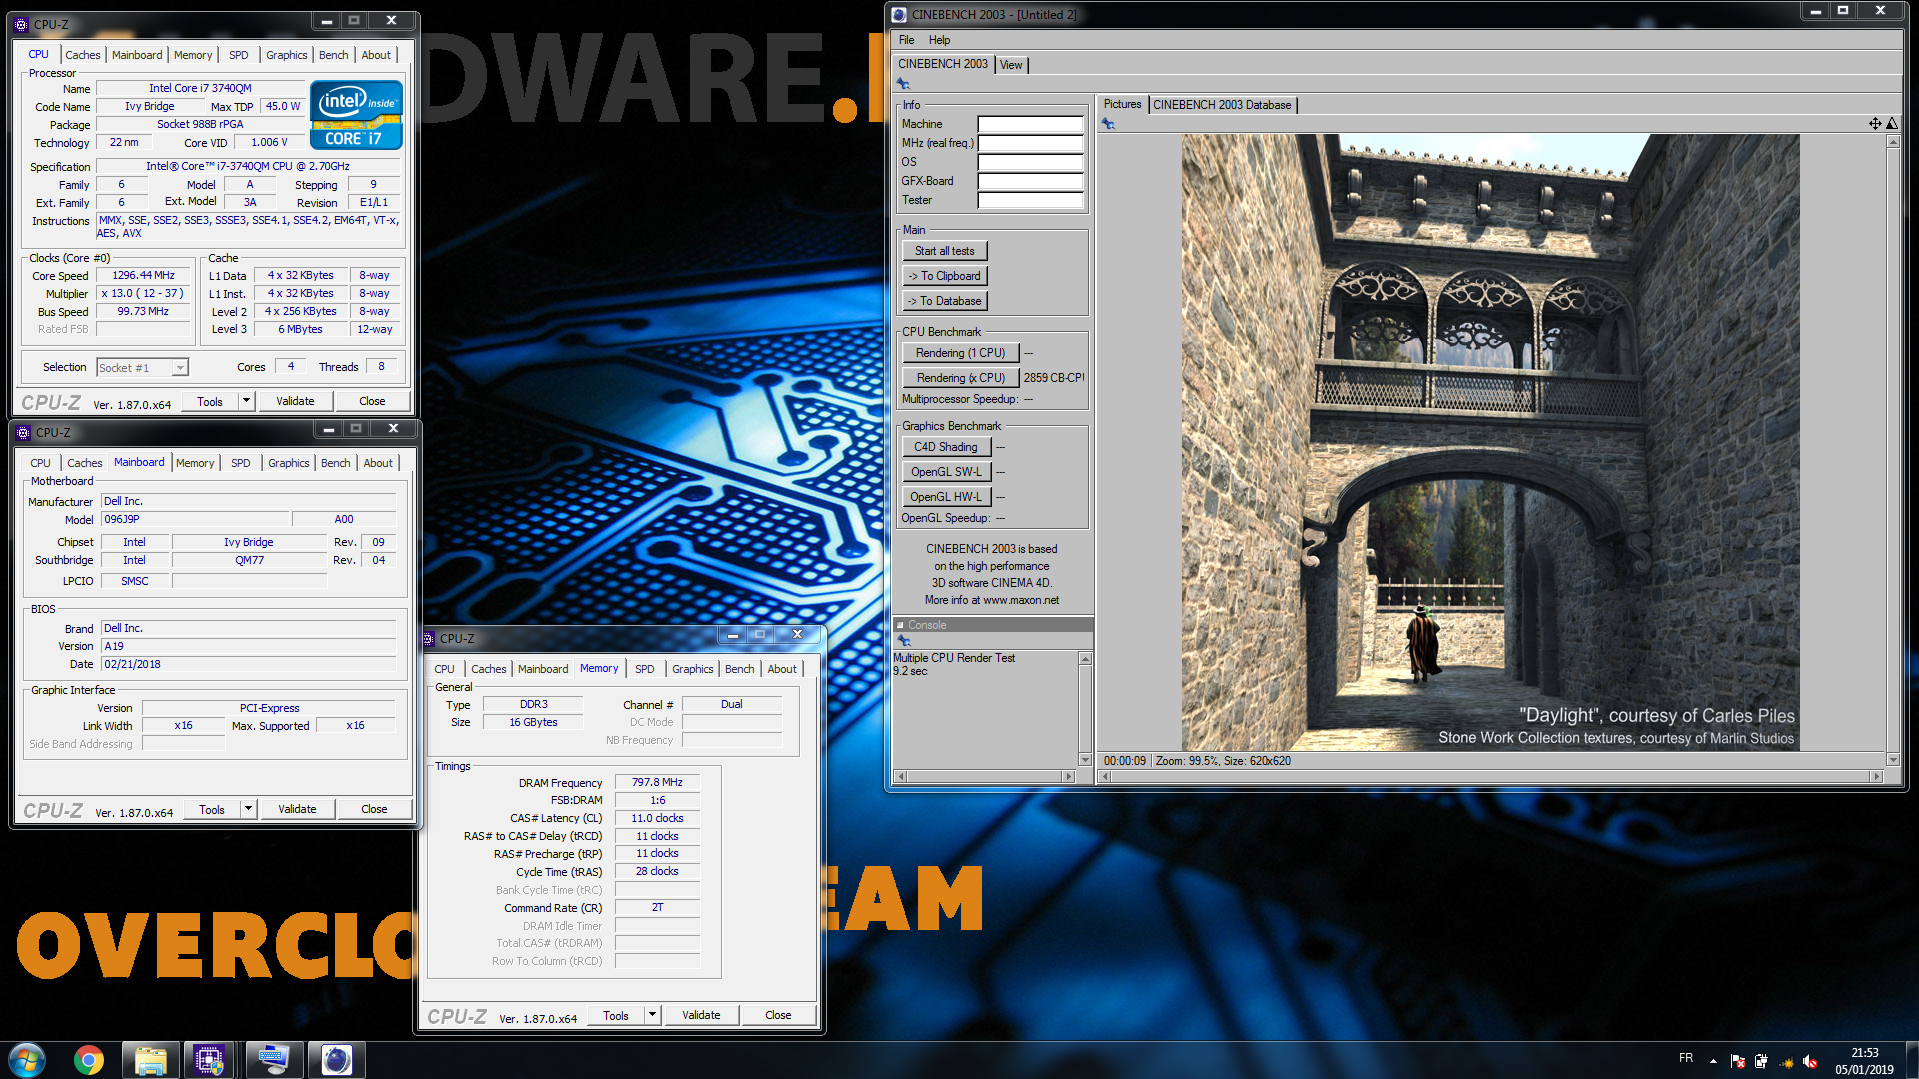
Task: Open Tools dropdown arrow in Memory CPU-Z window
Action: tap(652, 1015)
